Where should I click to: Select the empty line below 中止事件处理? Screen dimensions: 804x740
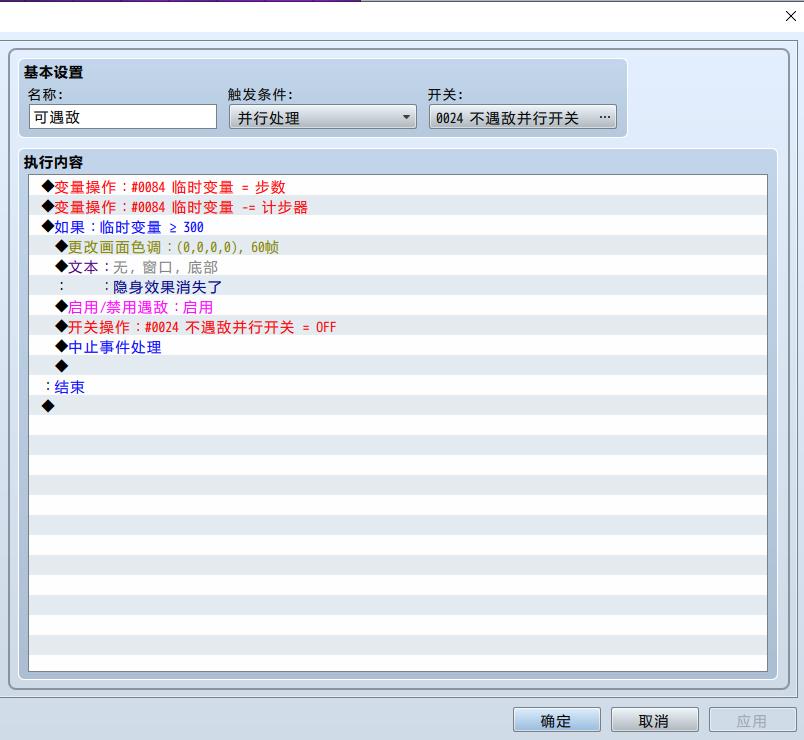[x=398, y=367]
